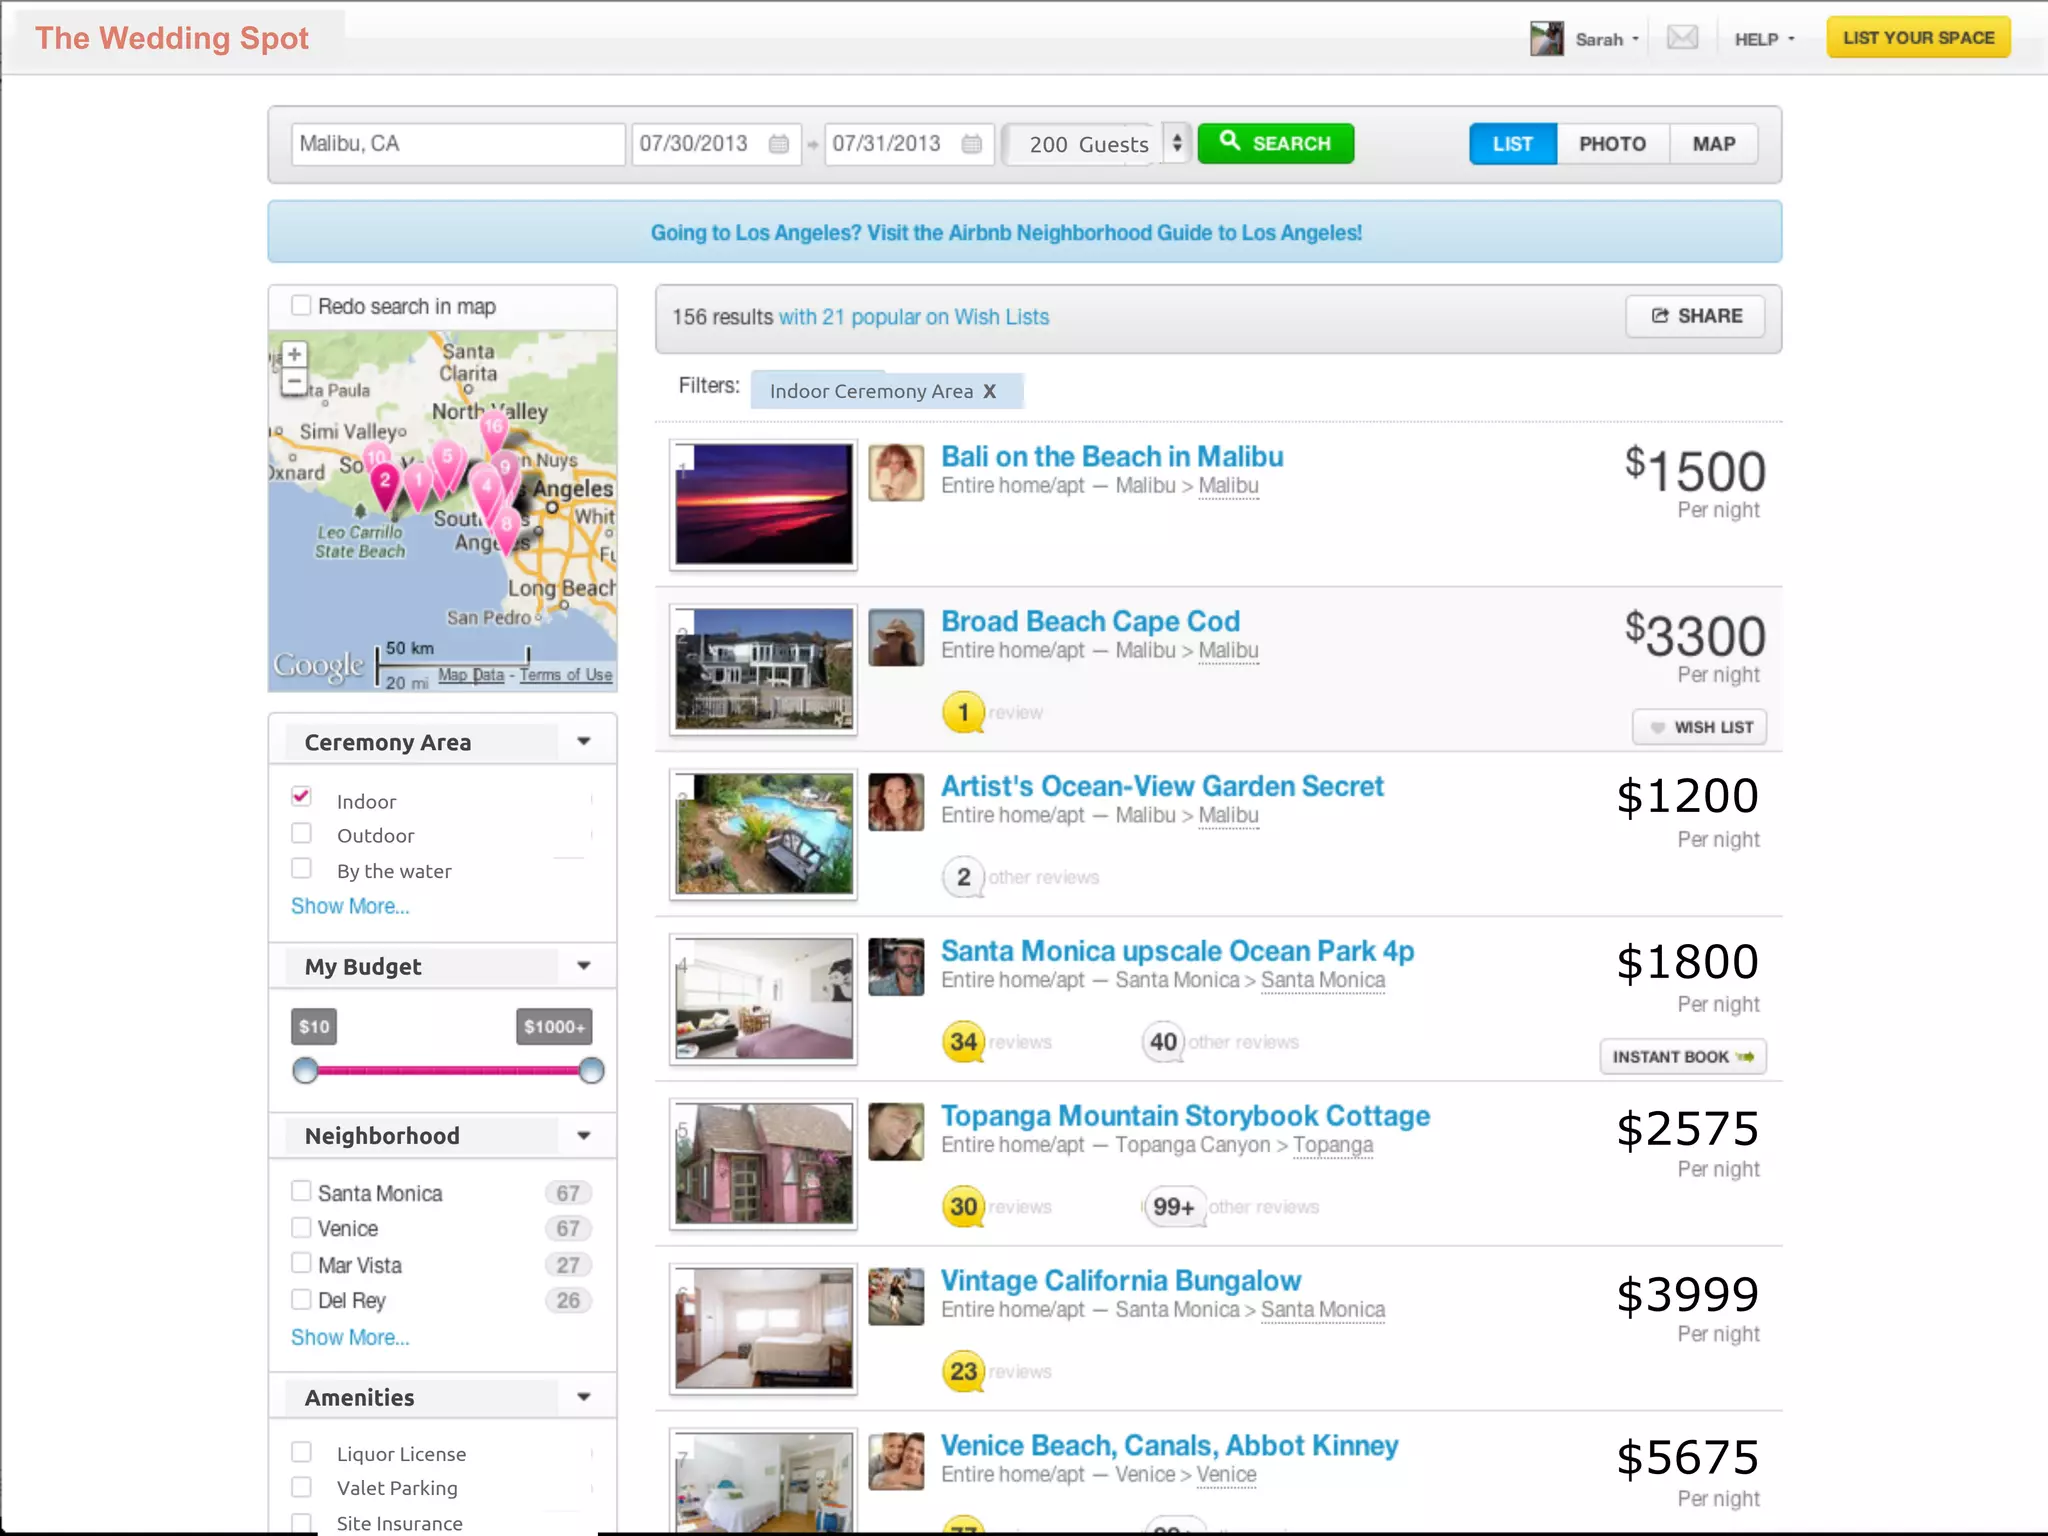Click Sarah's profile picture in header

click(x=1546, y=39)
